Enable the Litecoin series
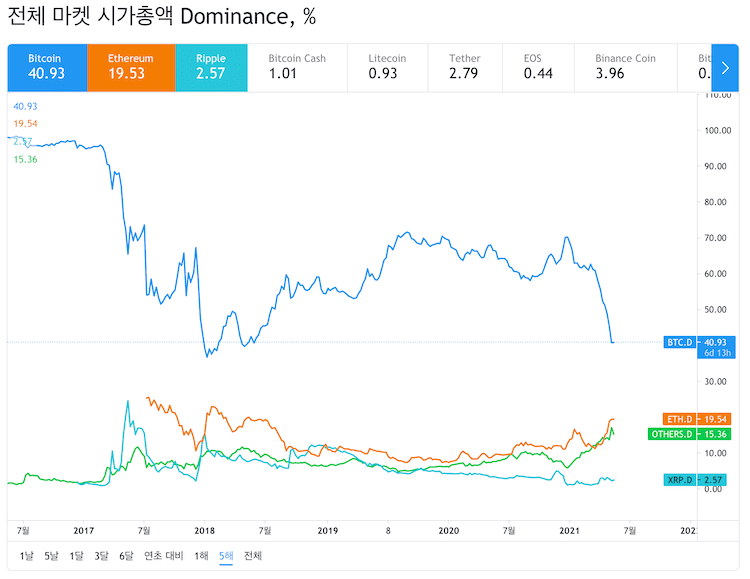 click(x=387, y=67)
